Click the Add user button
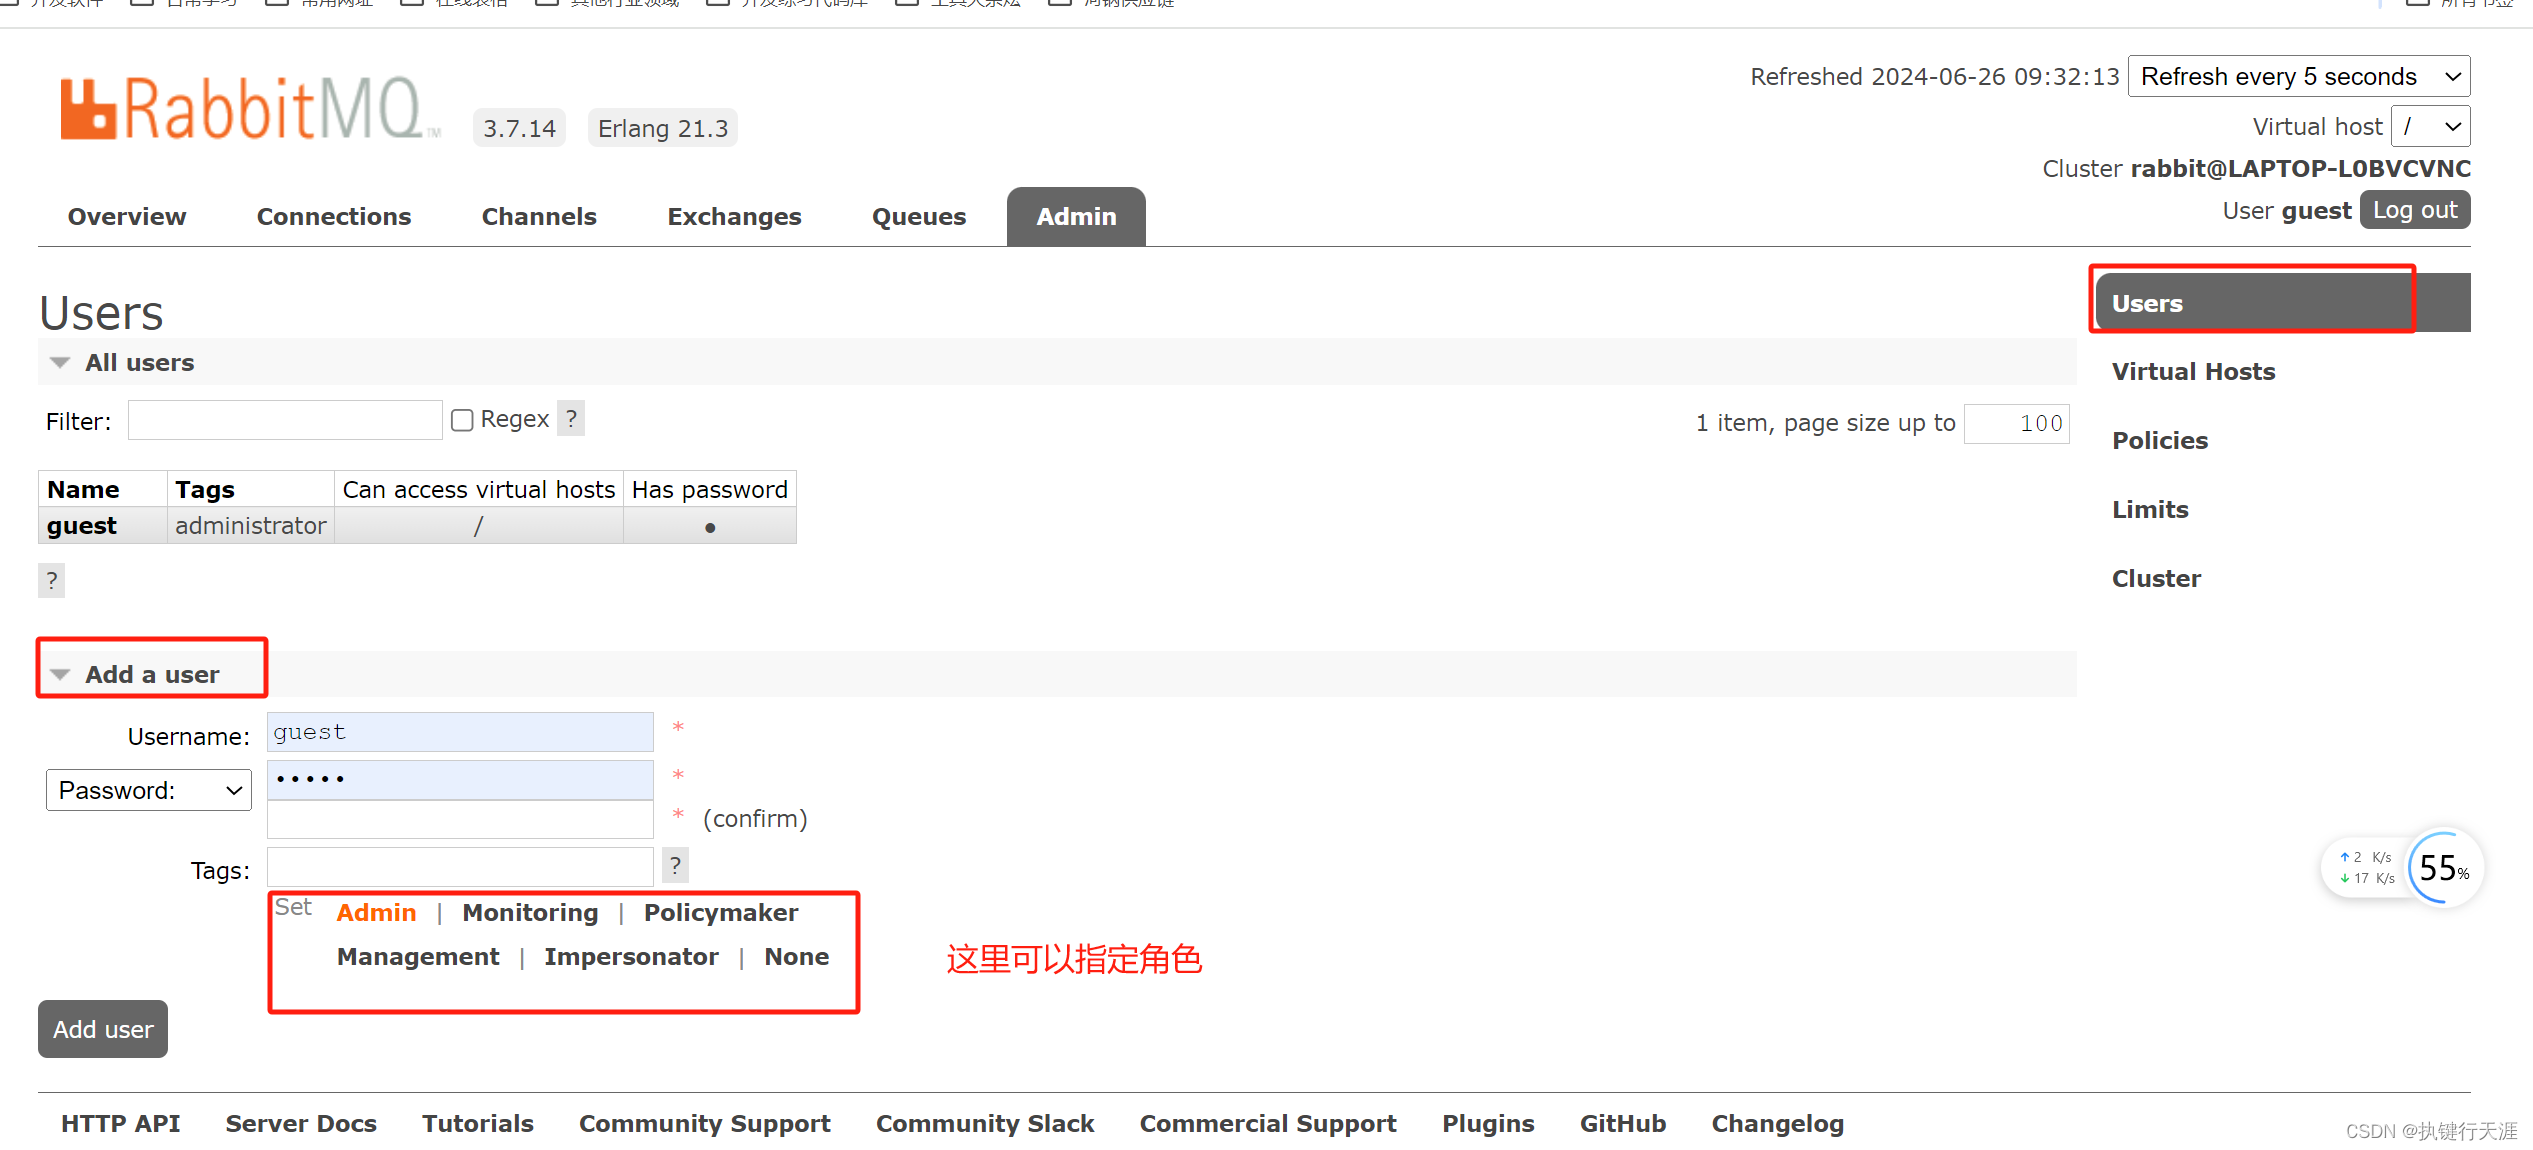 click(x=103, y=1029)
